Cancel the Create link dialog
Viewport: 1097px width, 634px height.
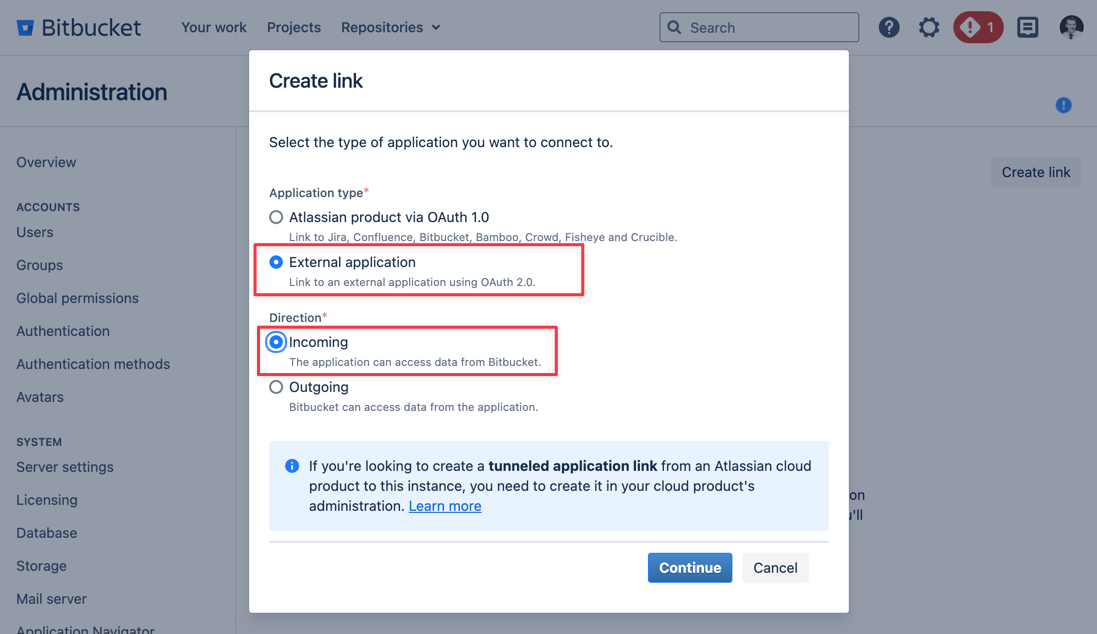pos(775,567)
